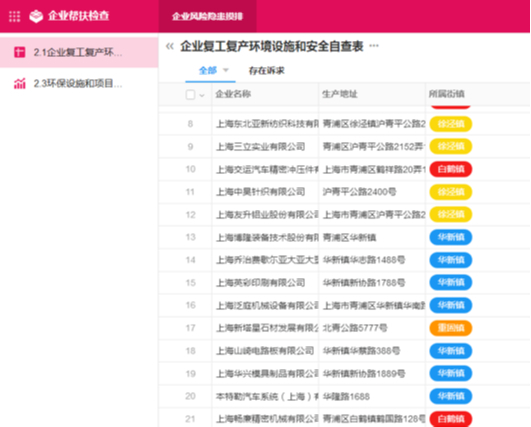Click the 企业帮扶检查 app title

pos(79,16)
